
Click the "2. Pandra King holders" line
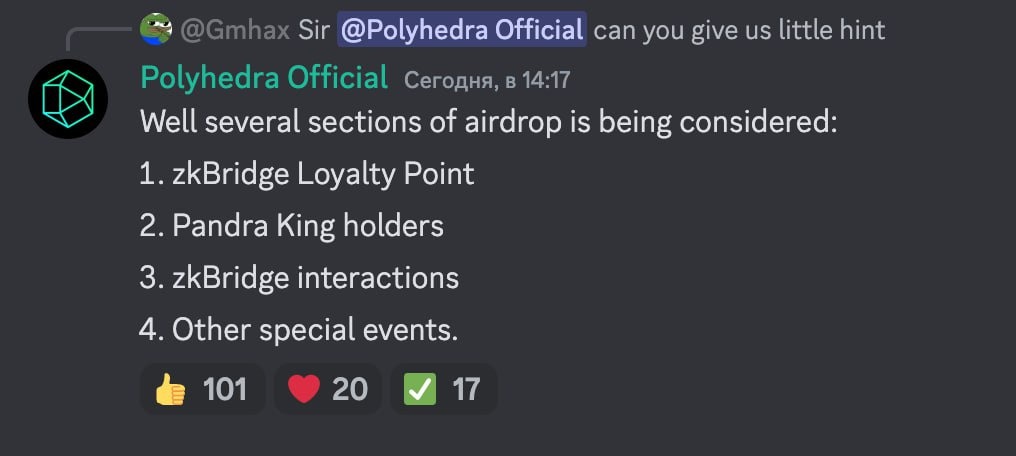(x=291, y=226)
